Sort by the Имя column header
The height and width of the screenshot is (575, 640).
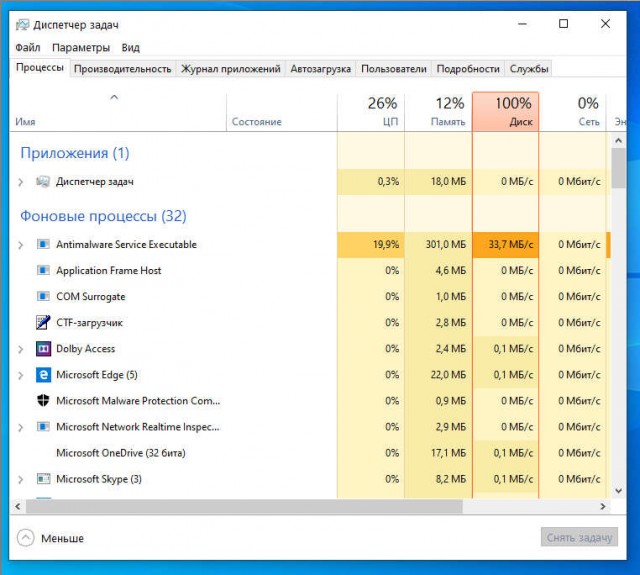[x=118, y=111]
